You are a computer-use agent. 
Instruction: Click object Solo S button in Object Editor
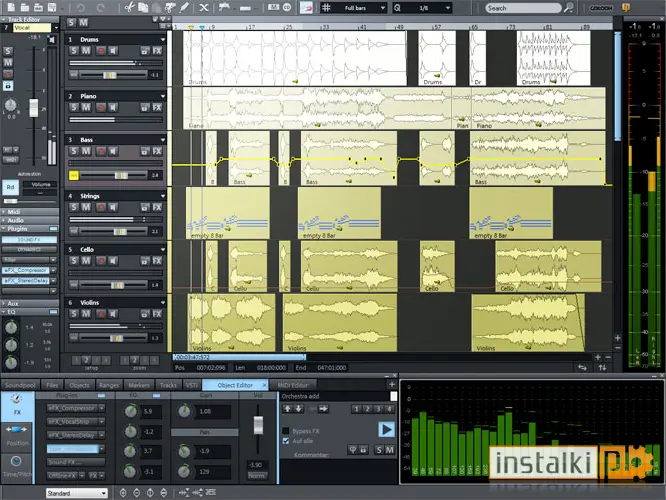(x=379, y=450)
